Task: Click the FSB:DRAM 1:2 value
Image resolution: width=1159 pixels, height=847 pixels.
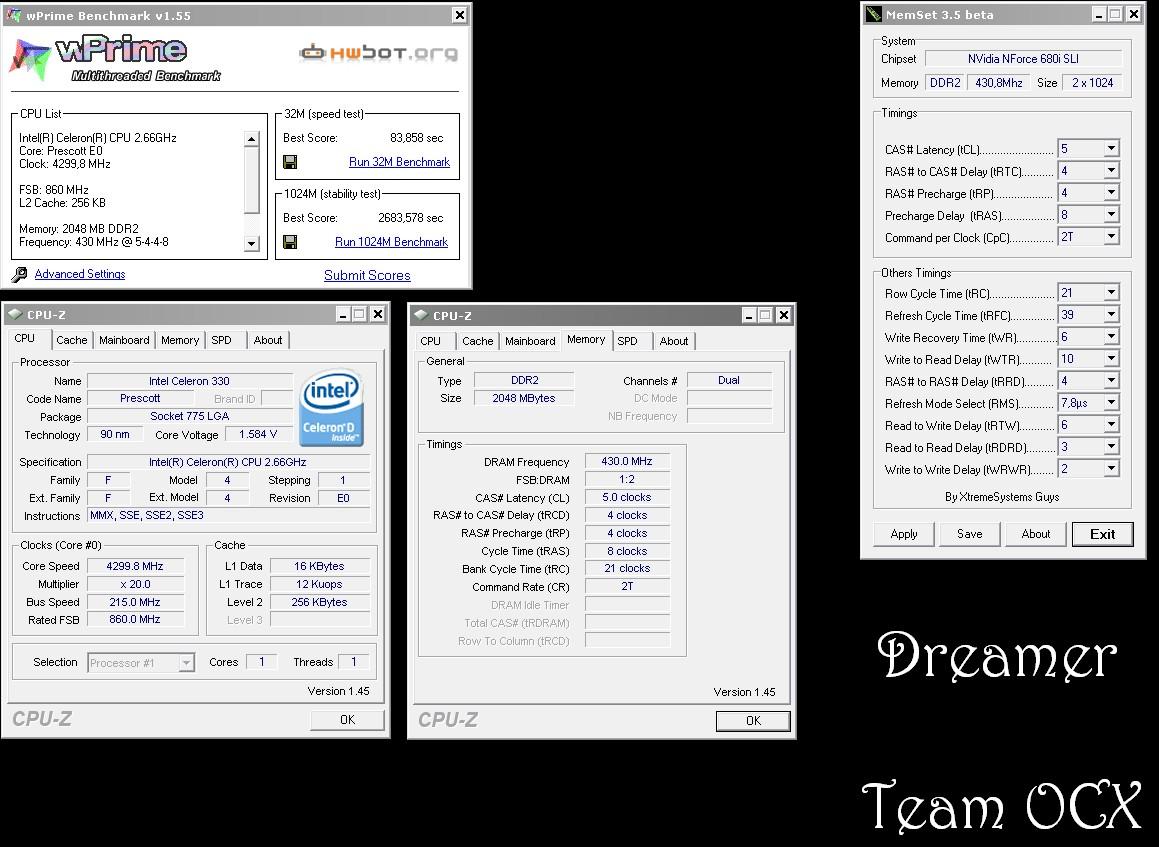Action: (x=627, y=479)
